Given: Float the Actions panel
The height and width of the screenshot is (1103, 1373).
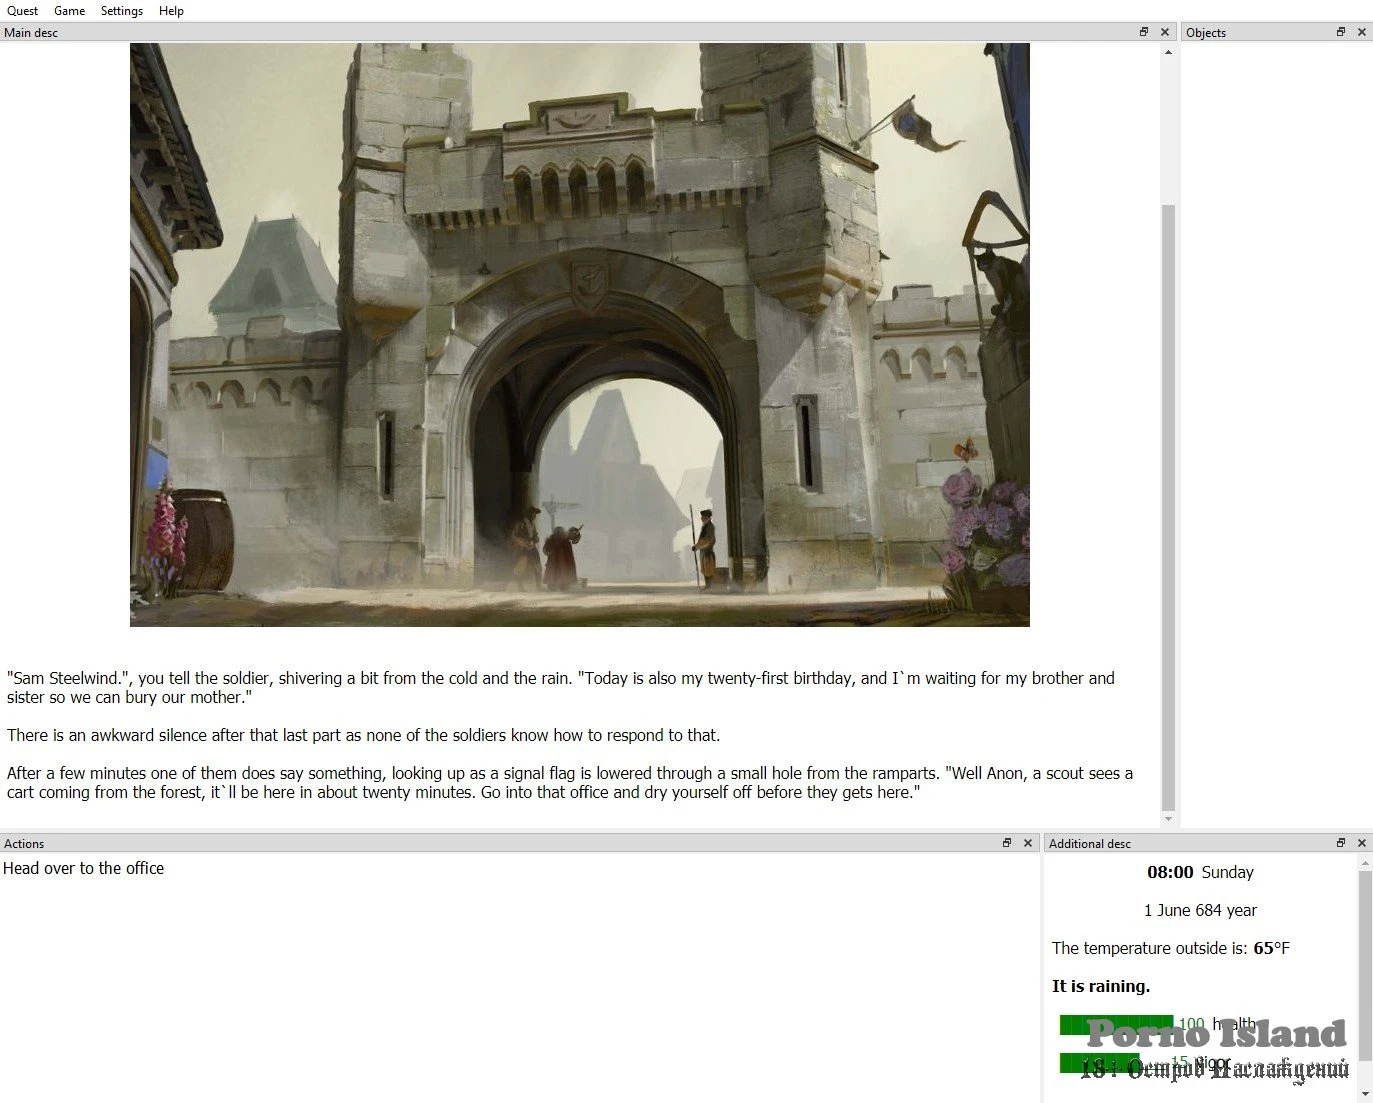Looking at the screenshot, I should [1007, 843].
